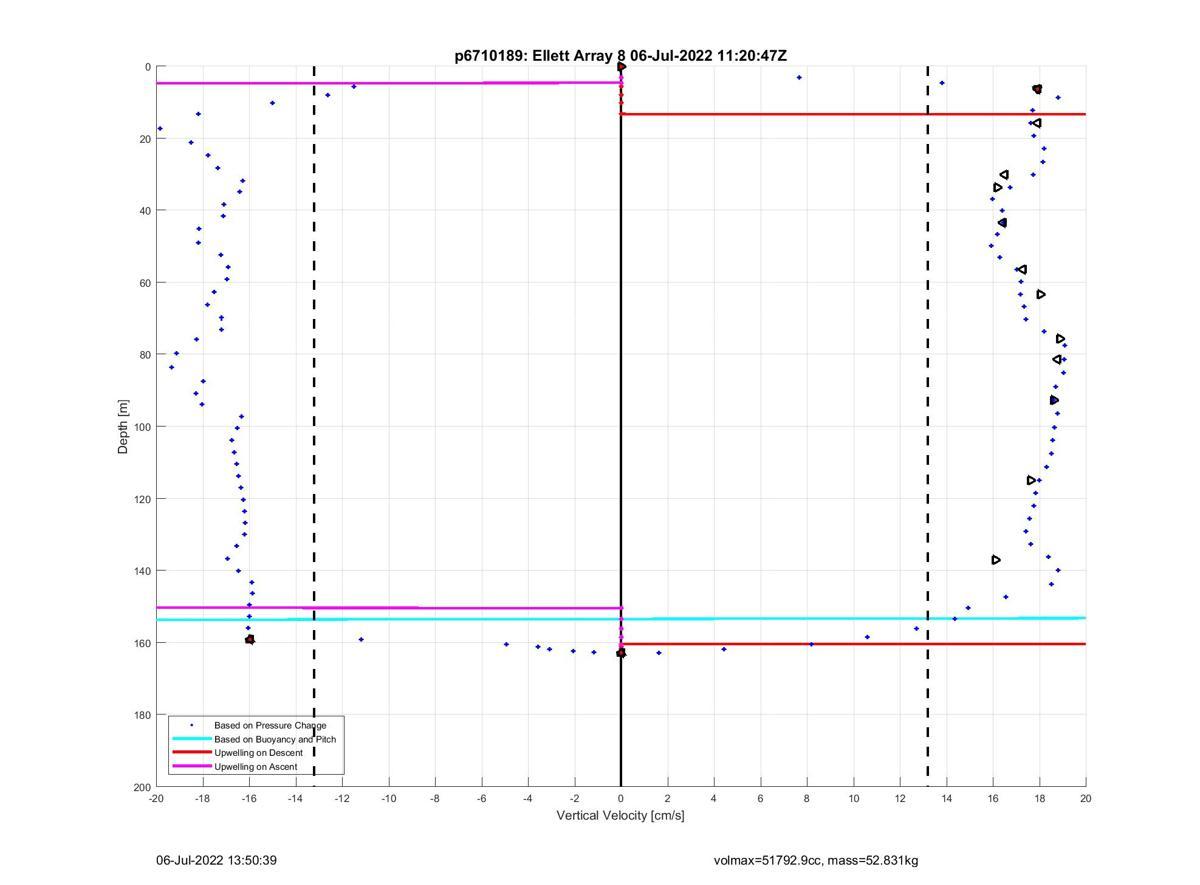The height and width of the screenshot is (885, 1200).
Task: Click the triangle marker near 137 m depth
Action: 996,560
